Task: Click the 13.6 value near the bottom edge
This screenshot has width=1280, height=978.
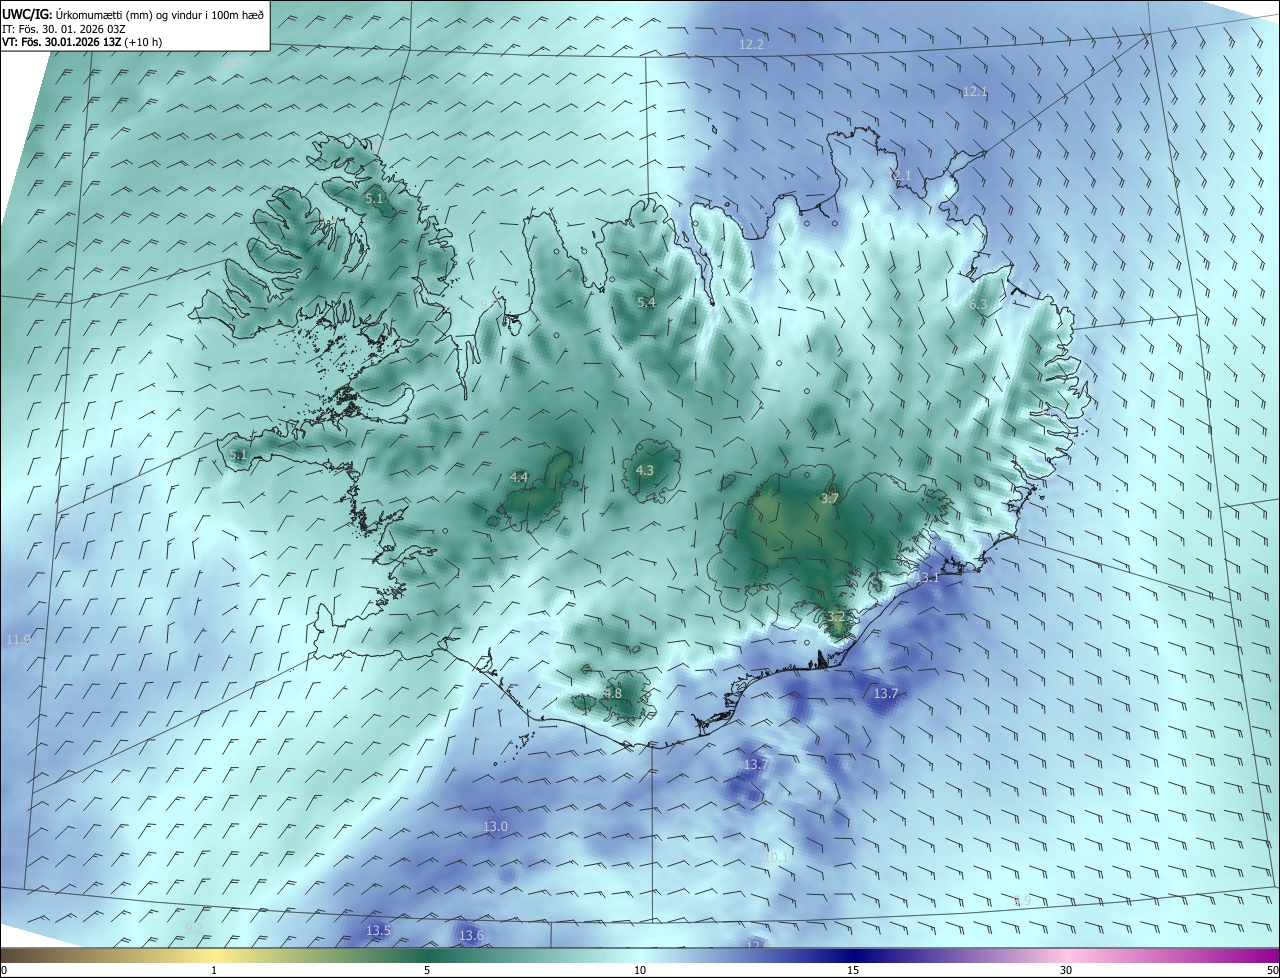Action: pyautogui.click(x=471, y=936)
